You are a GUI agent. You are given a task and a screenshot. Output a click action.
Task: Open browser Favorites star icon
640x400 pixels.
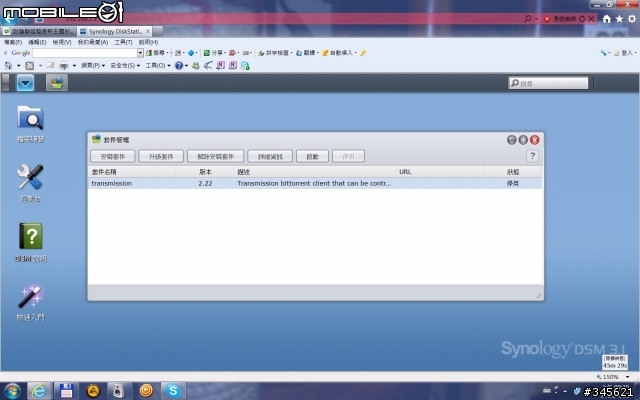tap(619, 19)
